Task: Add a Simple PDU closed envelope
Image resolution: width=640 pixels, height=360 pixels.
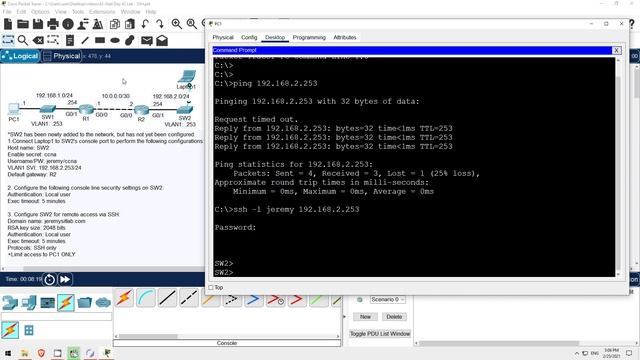Action: tap(147, 40)
